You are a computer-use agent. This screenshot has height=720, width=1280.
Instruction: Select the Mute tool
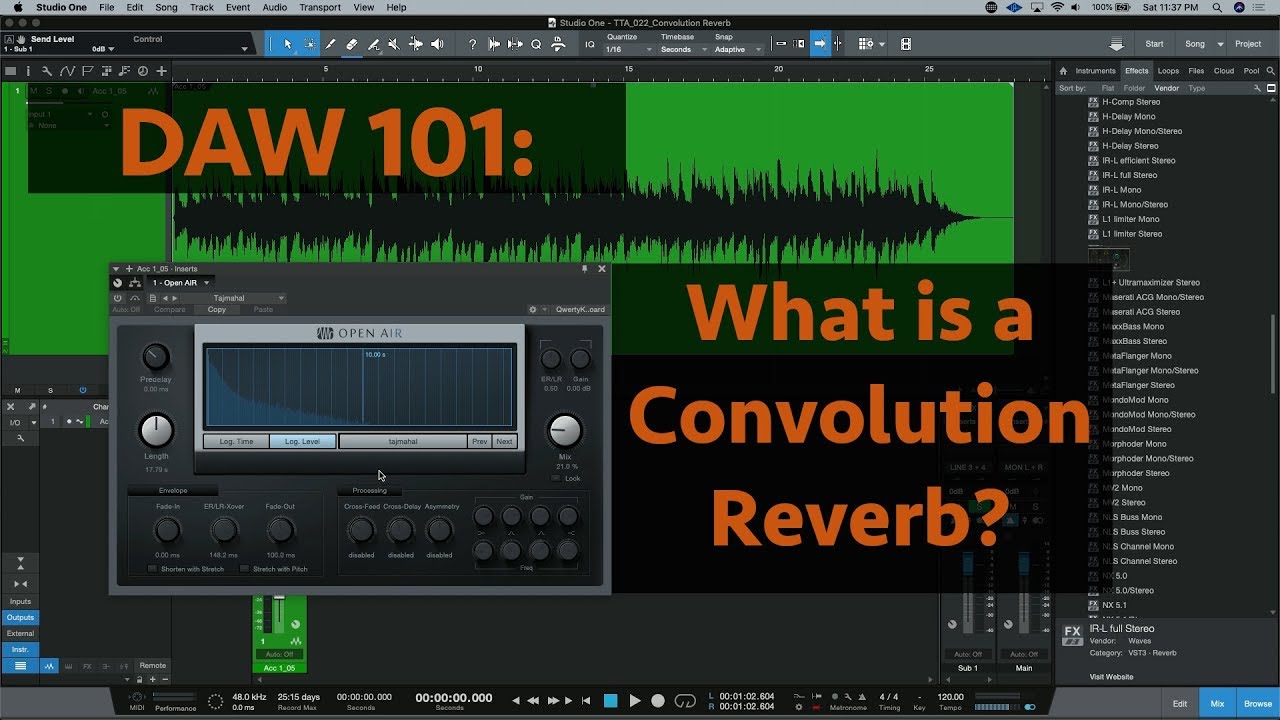(x=394, y=44)
